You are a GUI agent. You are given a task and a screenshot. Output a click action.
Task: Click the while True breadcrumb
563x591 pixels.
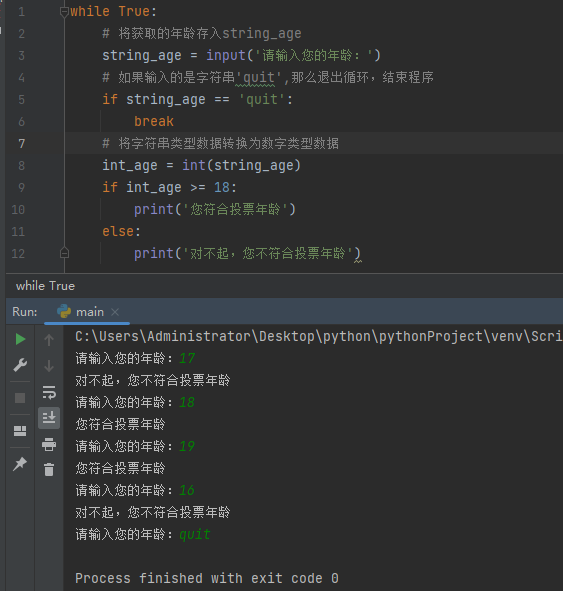point(45,286)
